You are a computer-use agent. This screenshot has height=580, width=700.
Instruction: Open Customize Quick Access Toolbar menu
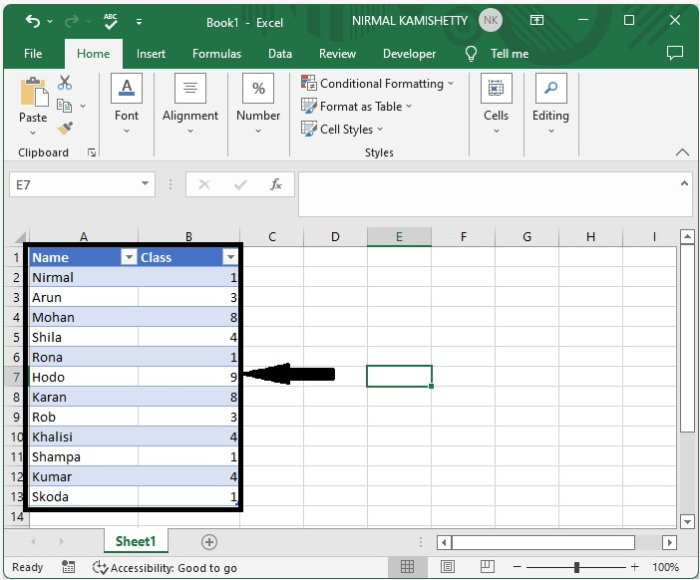(x=139, y=21)
